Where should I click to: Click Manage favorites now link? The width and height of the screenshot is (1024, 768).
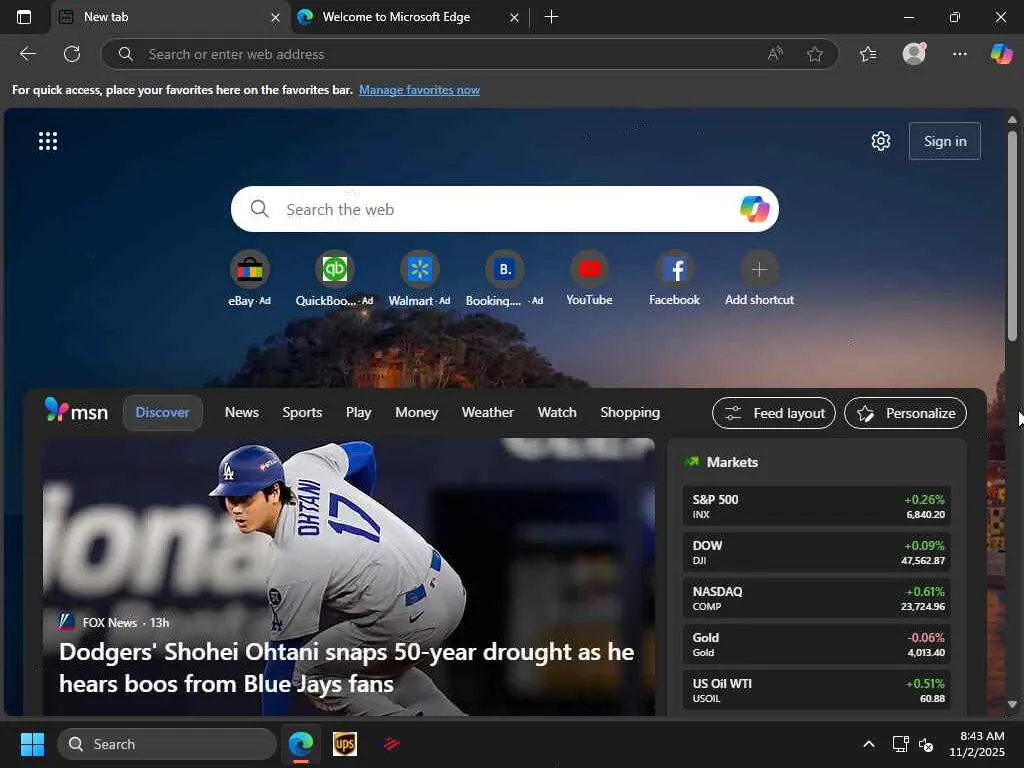[x=419, y=90]
